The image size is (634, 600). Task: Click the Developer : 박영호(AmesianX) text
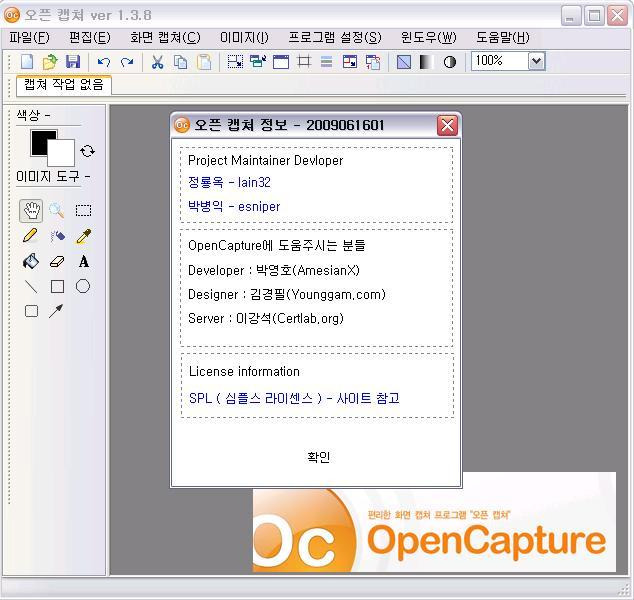point(274,270)
